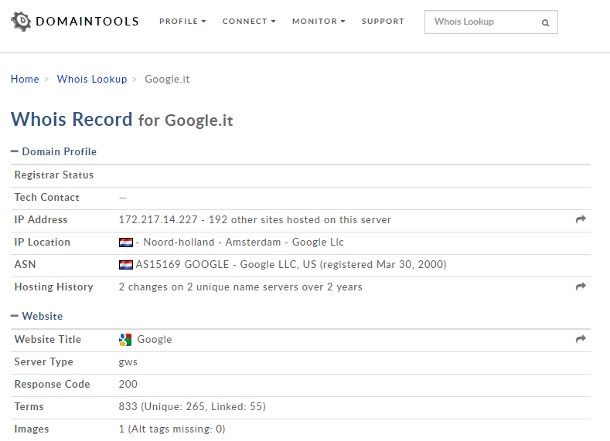Image resolution: width=610 pixels, height=441 pixels.
Task: Click the 833 (Unique: 265, Linked: 55) value
Action: click(x=192, y=406)
